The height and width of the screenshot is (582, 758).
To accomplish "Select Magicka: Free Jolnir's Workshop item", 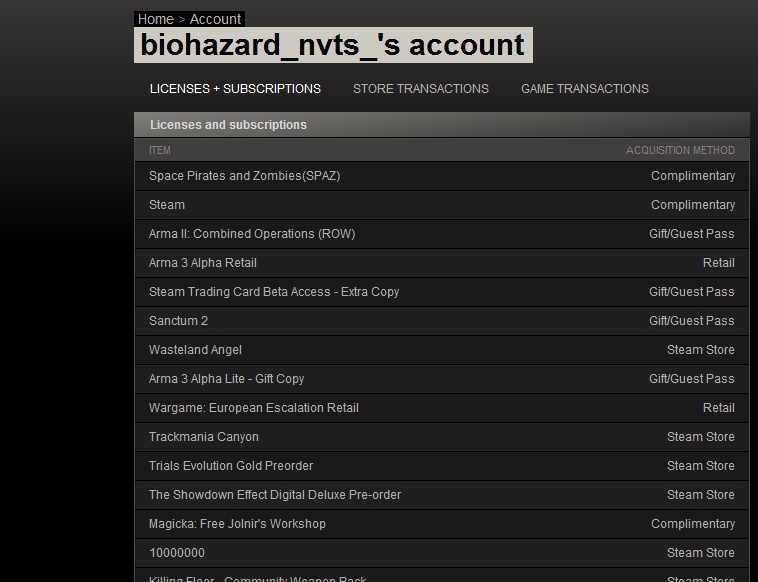I will [237, 524].
